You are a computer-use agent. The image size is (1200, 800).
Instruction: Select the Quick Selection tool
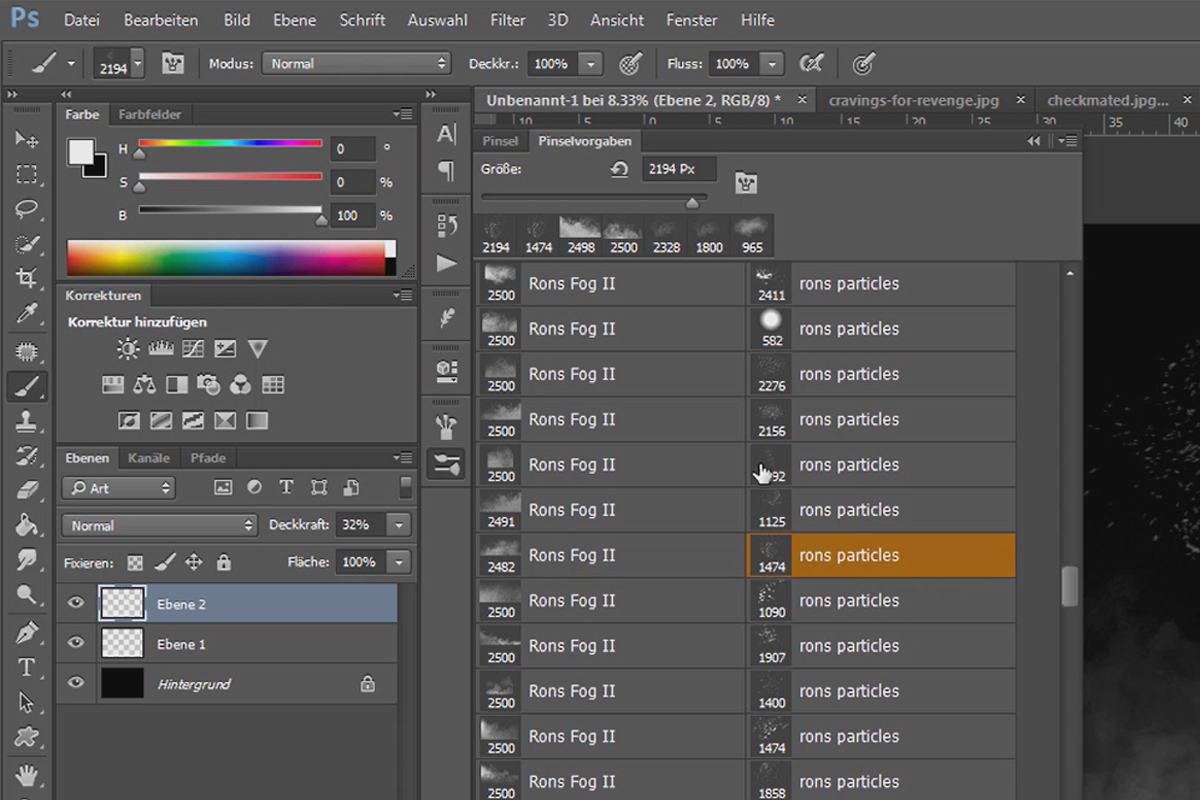point(27,245)
